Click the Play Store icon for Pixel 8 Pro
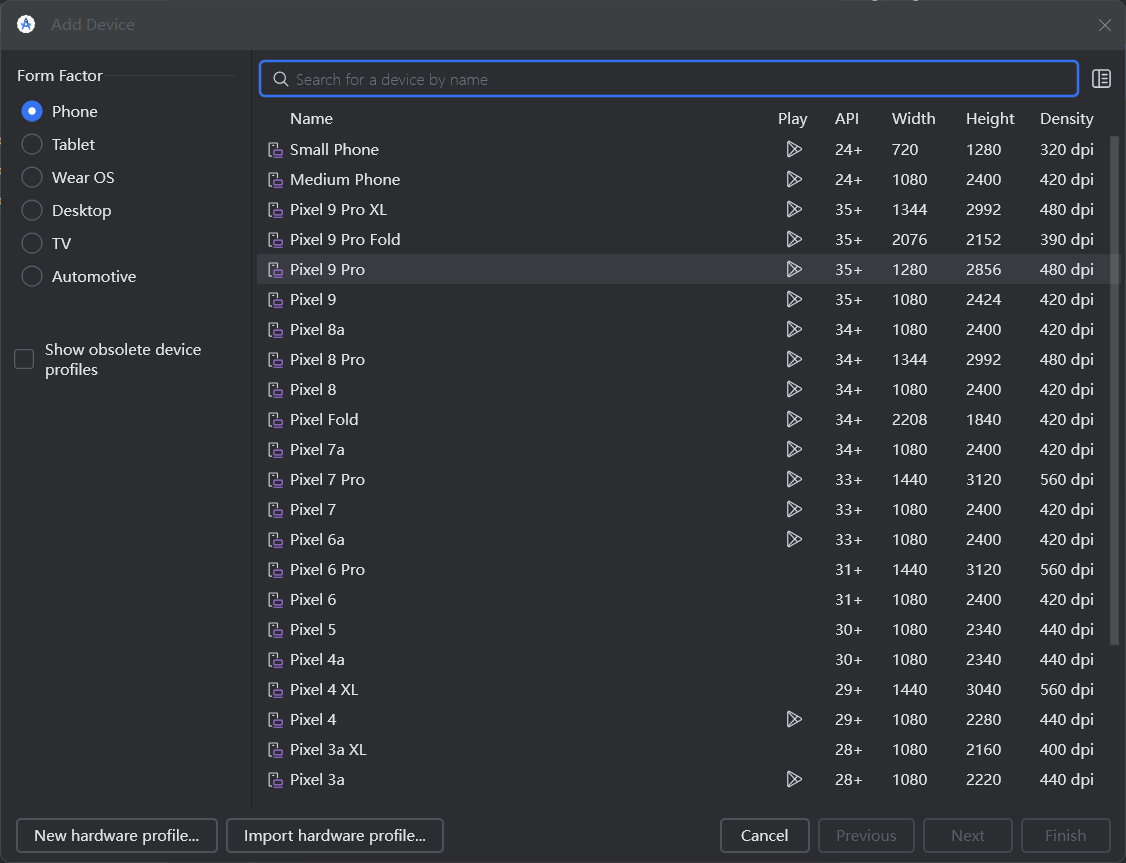 (794, 359)
